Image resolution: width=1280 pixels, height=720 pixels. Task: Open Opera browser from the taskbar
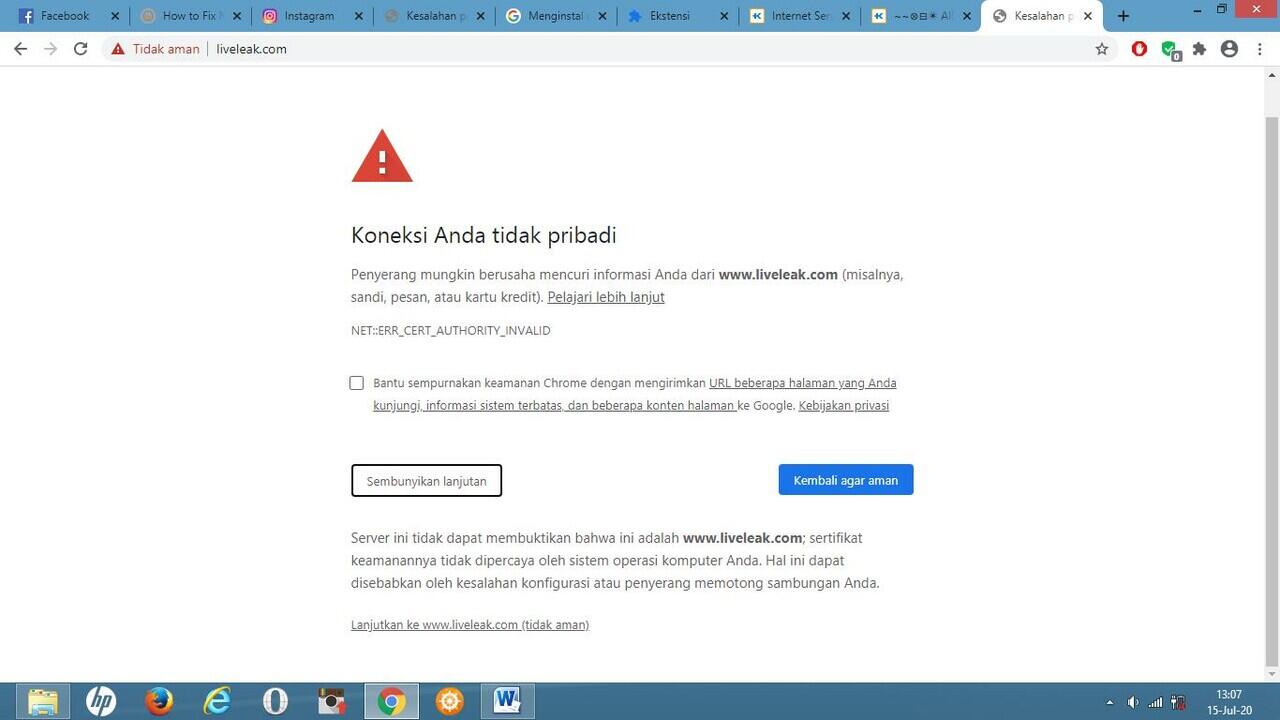274,700
